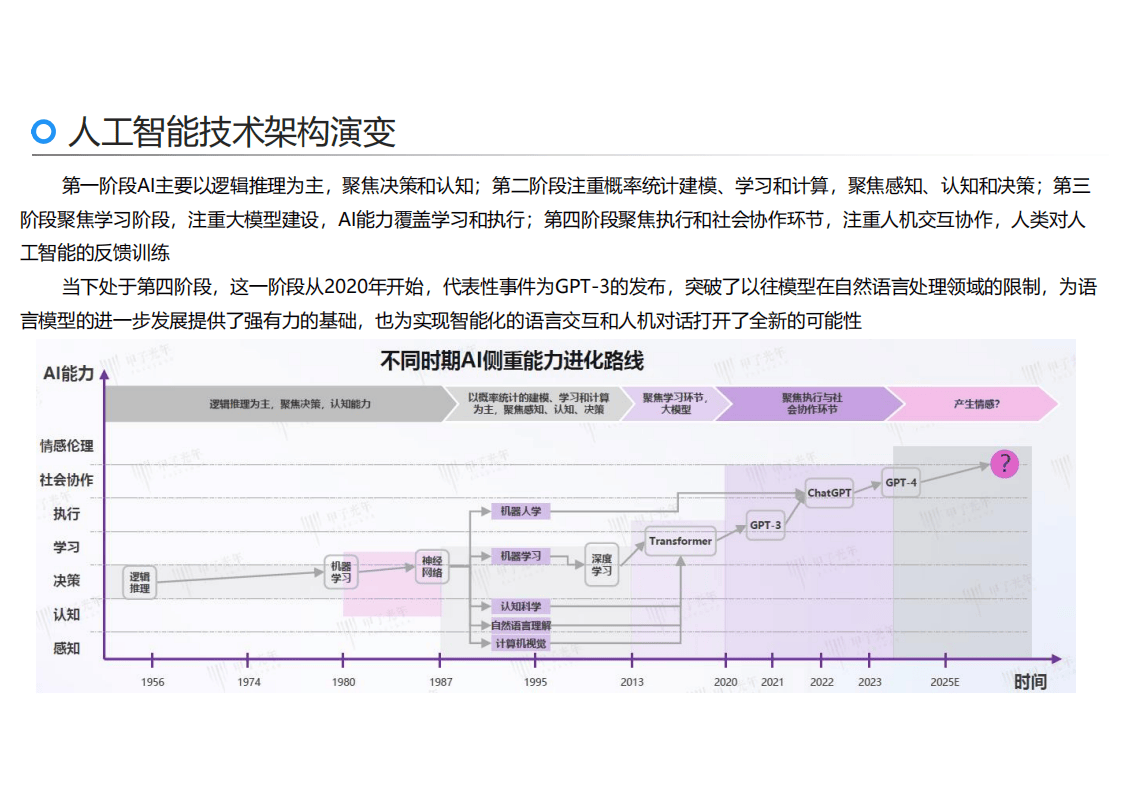The image size is (1123, 794).
Task: Click the 2022 year label
Action: [821, 682]
